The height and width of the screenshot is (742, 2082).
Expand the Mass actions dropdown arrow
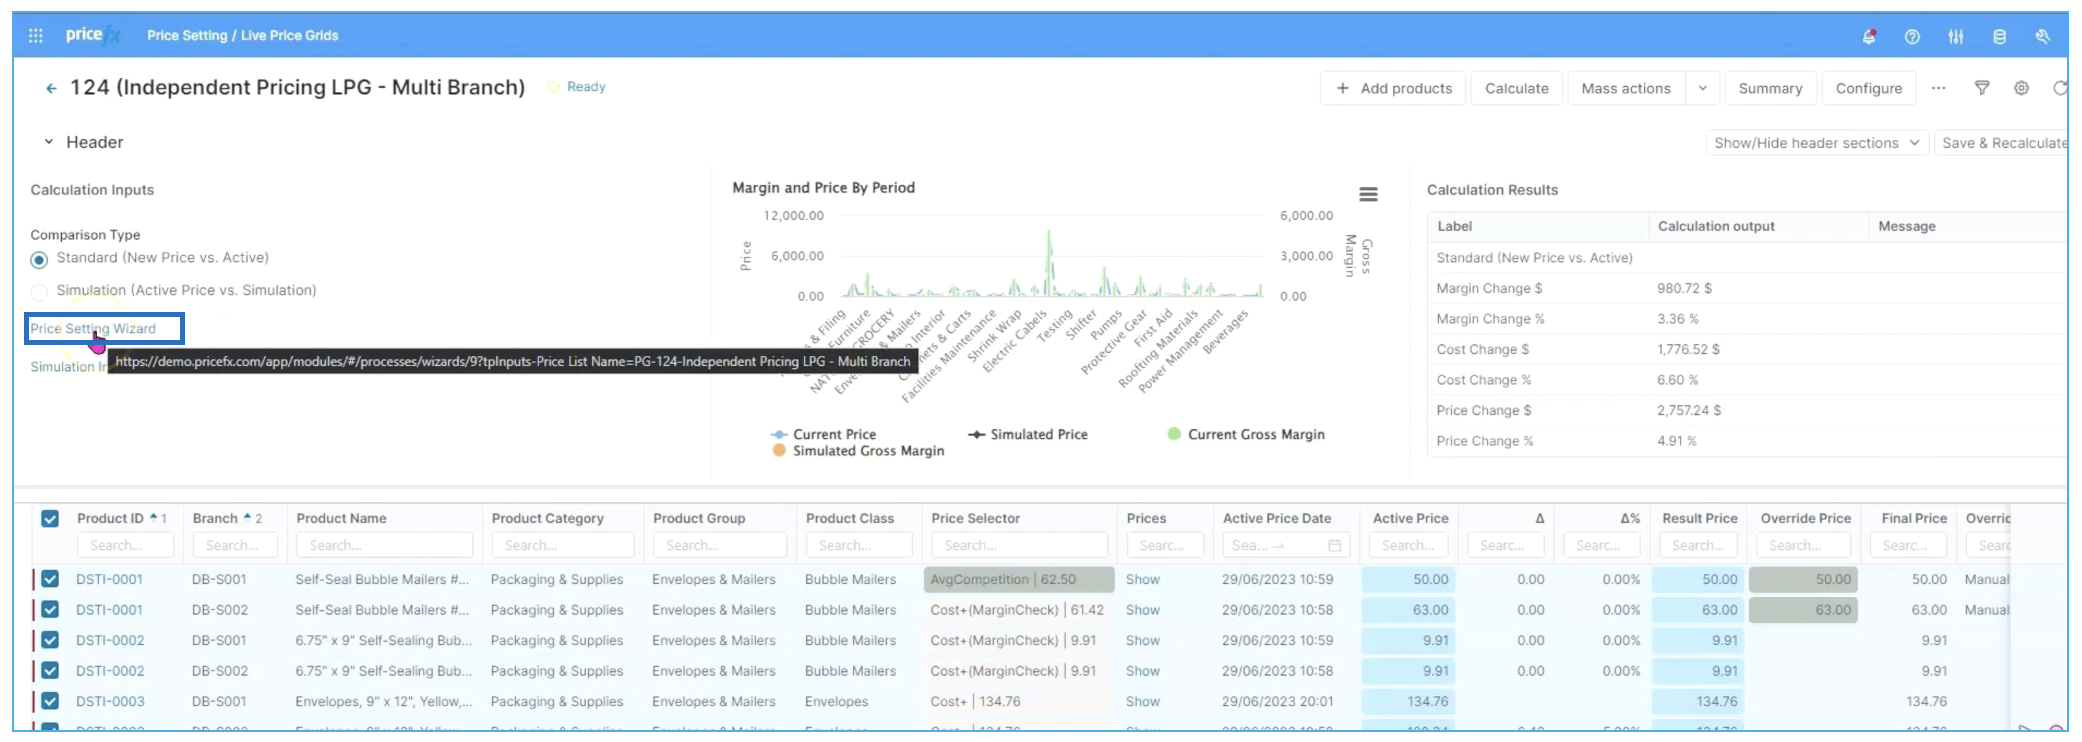tap(1702, 88)
